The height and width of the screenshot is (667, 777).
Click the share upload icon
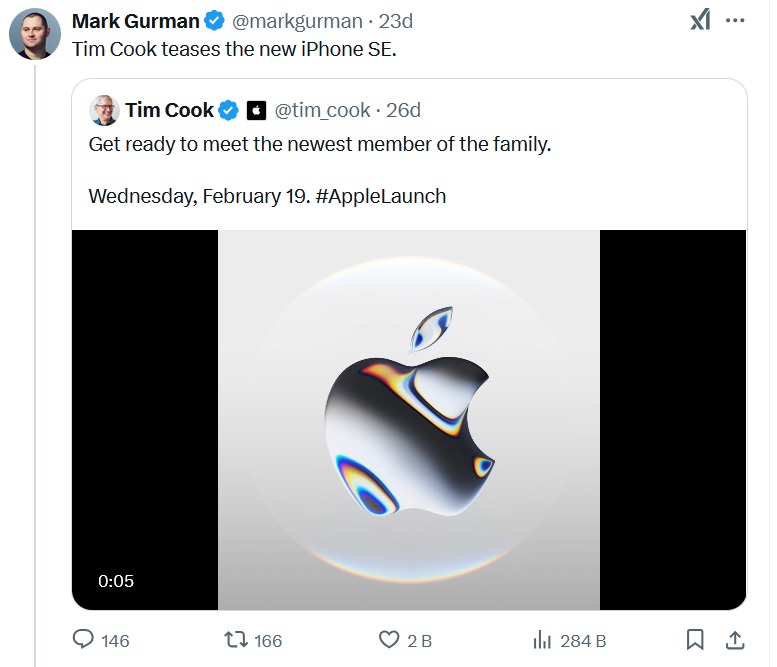click(735, 639)
